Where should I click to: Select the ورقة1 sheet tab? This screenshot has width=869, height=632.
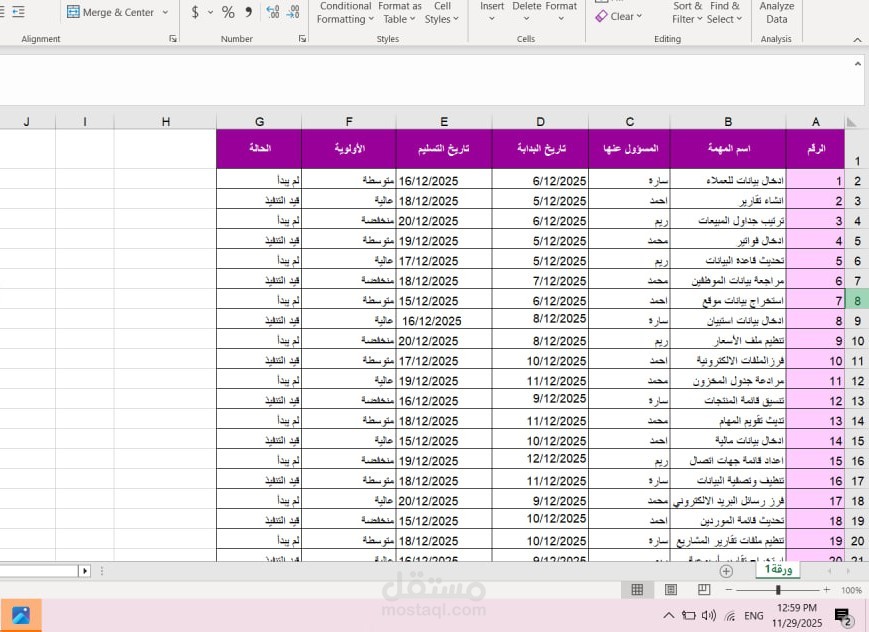point(778,569)
